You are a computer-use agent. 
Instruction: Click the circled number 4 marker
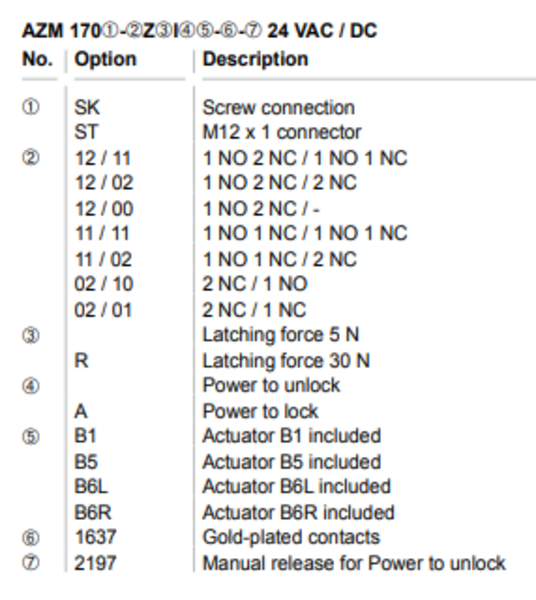(x=31, y=386)
